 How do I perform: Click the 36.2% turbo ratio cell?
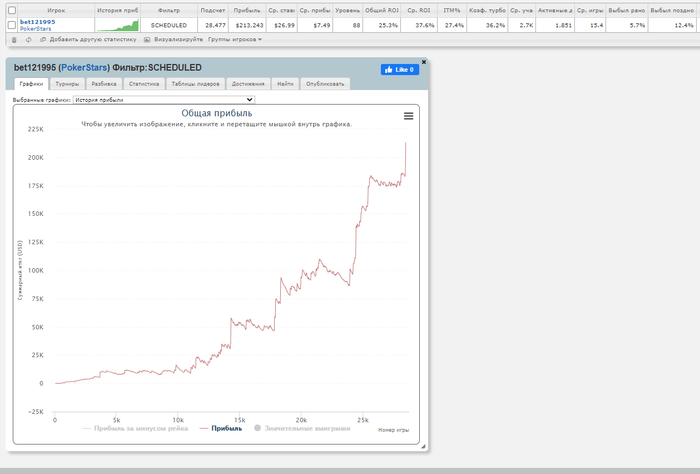click(x=488, y=25)
